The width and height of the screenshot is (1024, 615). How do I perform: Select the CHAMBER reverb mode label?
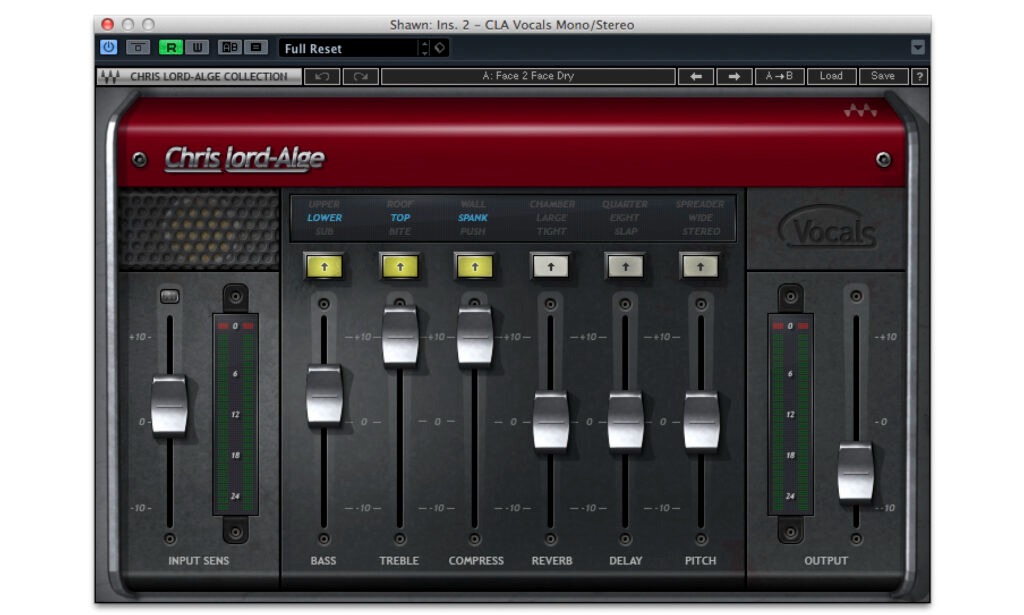552,204
